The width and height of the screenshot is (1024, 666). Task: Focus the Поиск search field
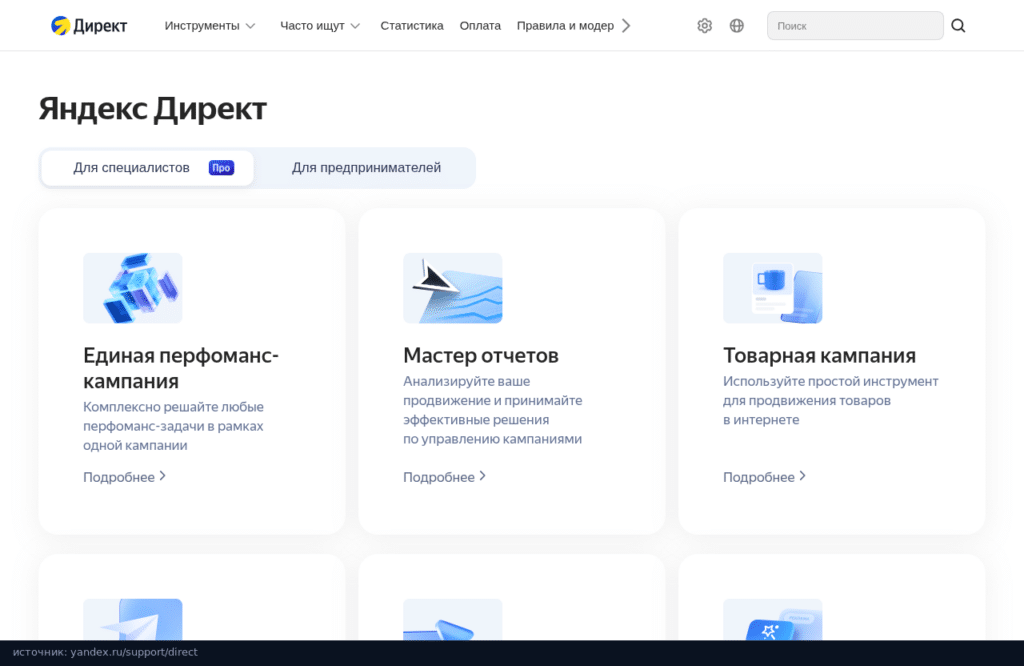click(x=855, y=25)
